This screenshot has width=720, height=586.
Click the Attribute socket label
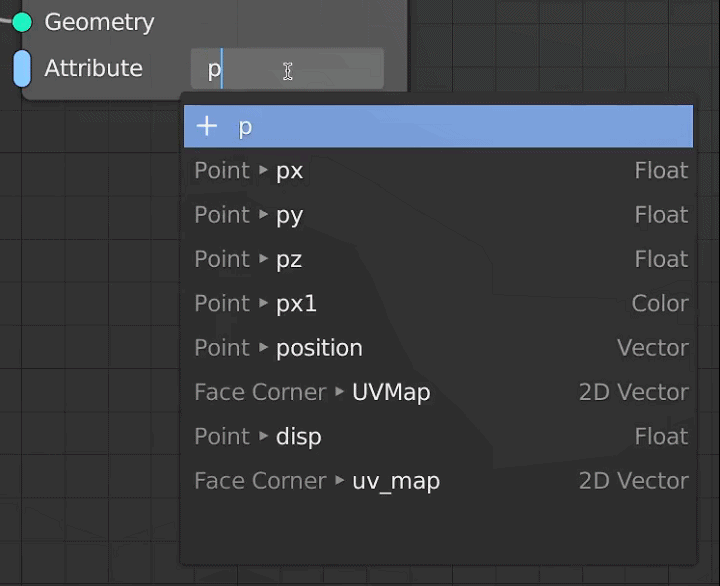point(93,69)
